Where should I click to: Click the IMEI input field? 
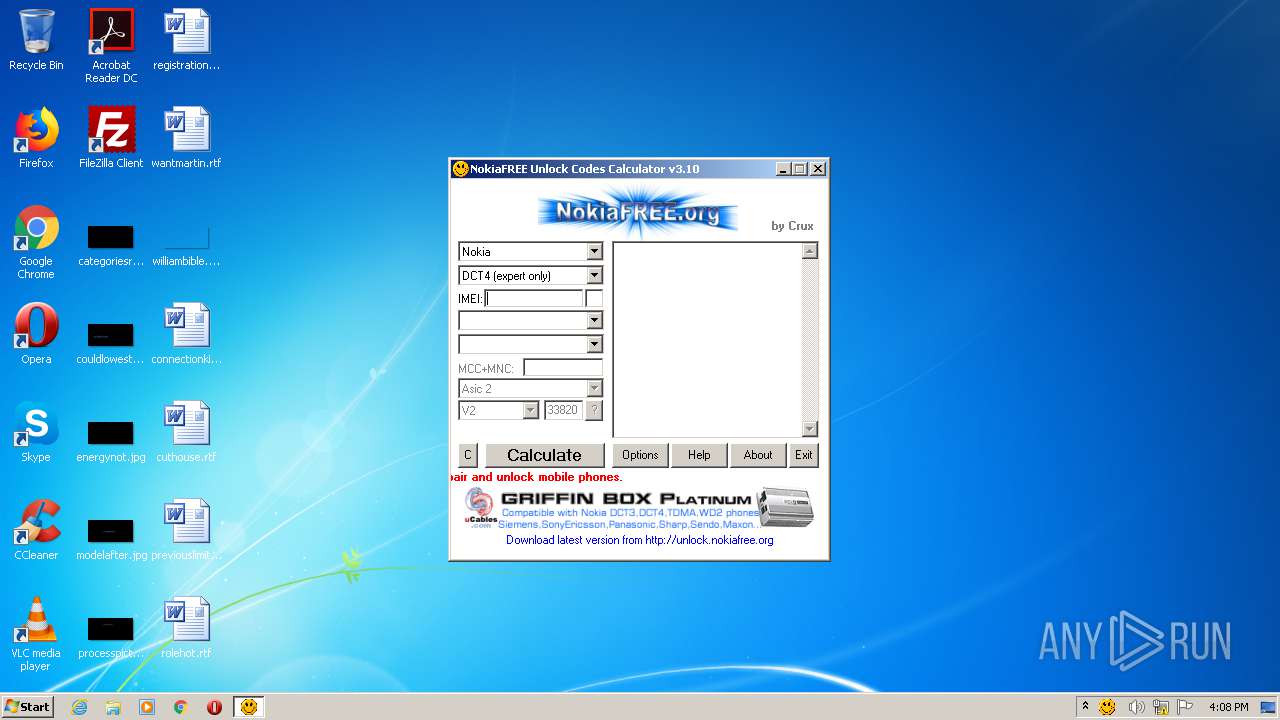click(533, 298)
